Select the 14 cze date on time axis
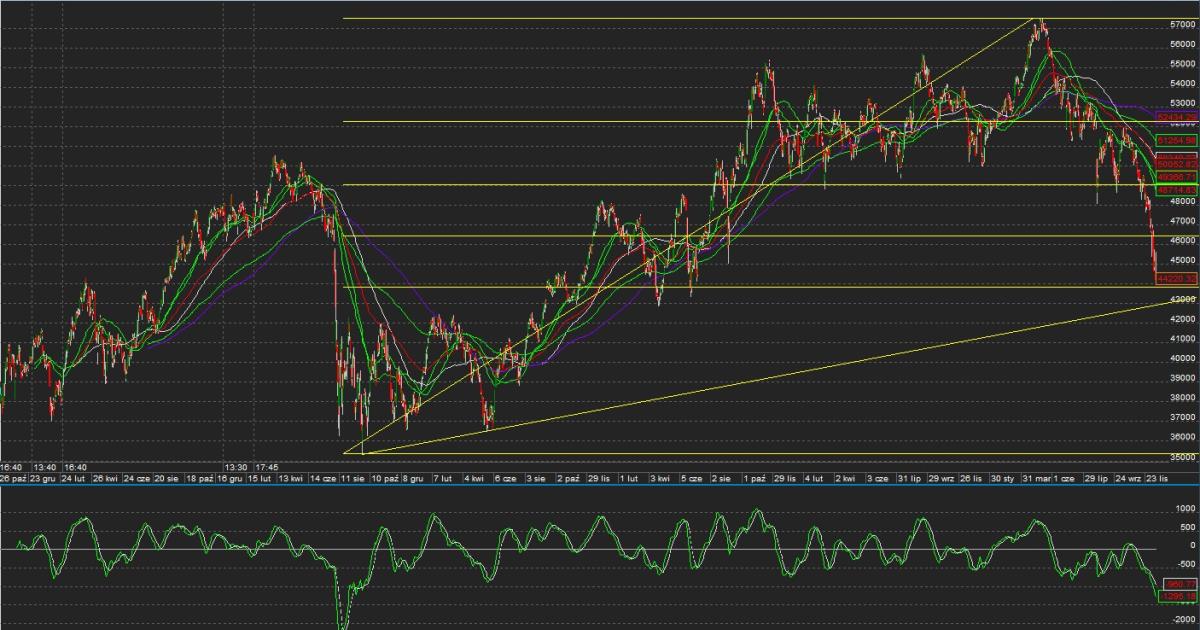The height and width of the screenshot is (630, 1200). click(x=322, y=479)
